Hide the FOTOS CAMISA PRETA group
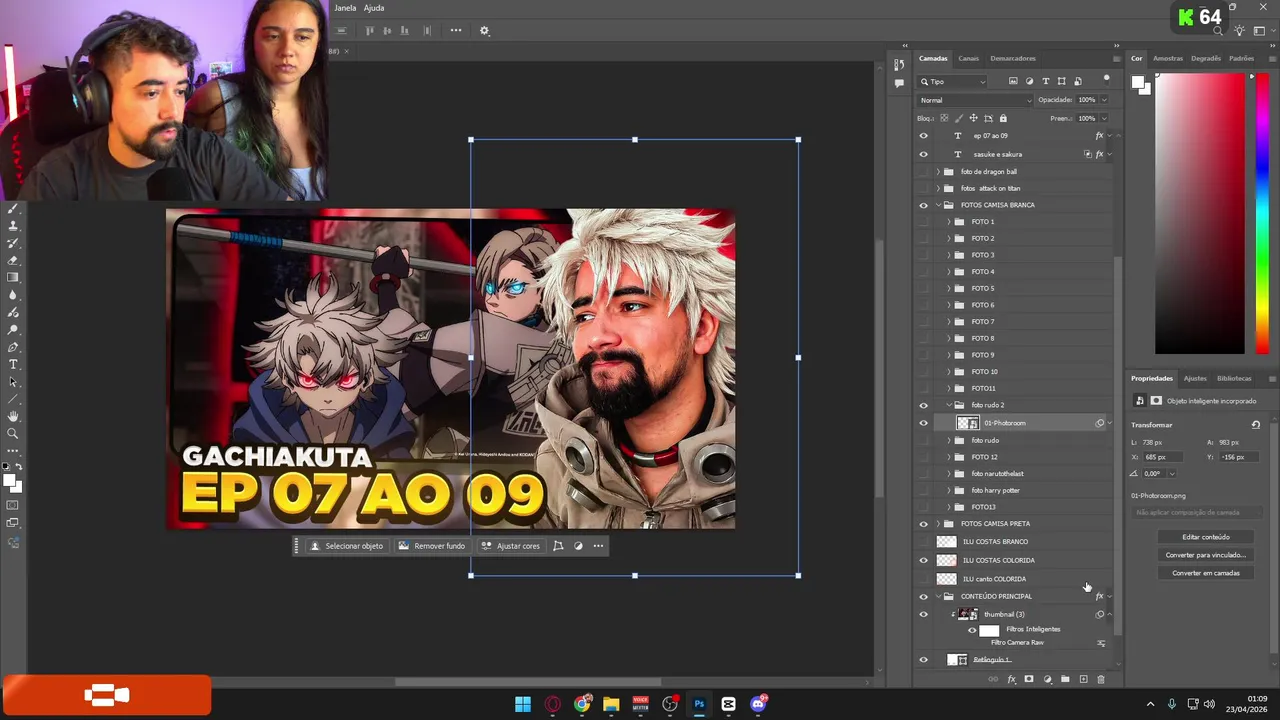1280x720 pixels. coord(923,524)
